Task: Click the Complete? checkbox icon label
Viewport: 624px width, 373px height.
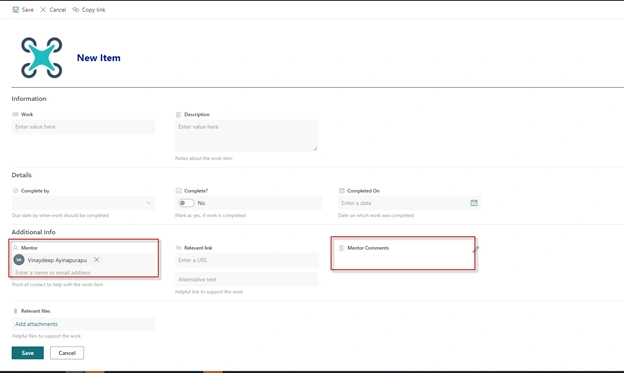Action: pos(179,191)
